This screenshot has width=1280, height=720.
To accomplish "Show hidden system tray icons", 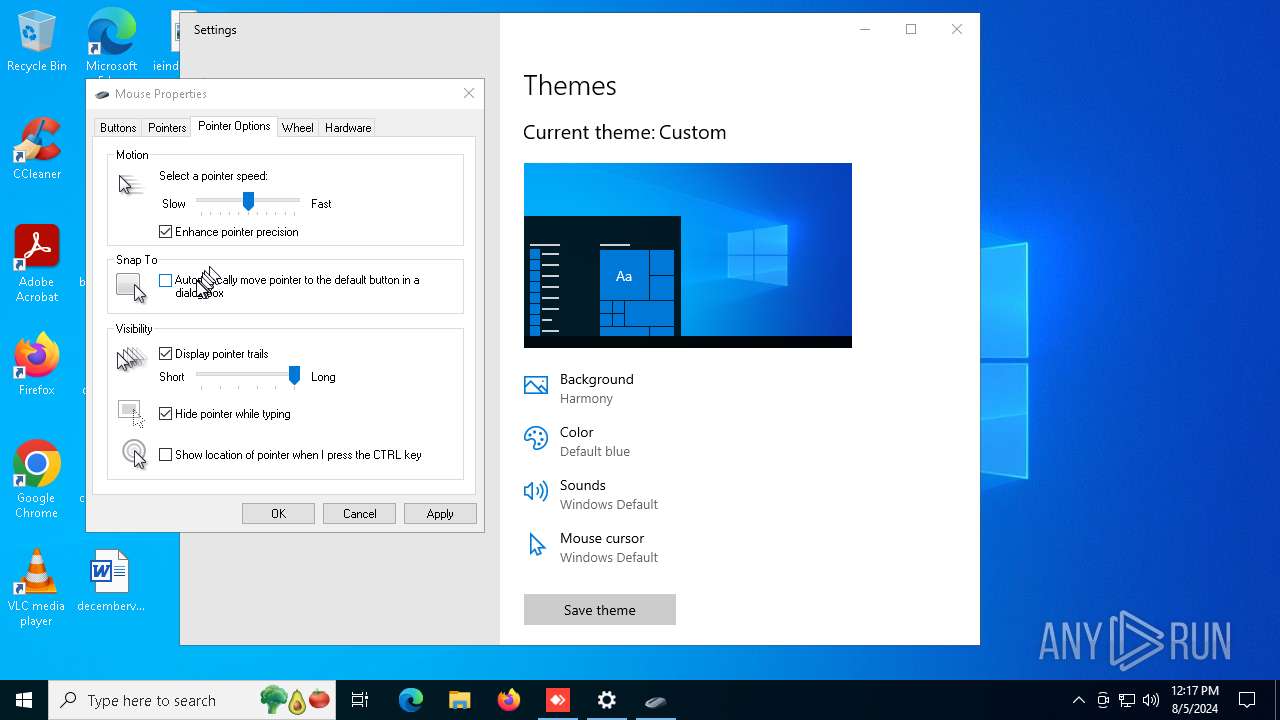I will pyautogui.click(x=1078, y=700).
